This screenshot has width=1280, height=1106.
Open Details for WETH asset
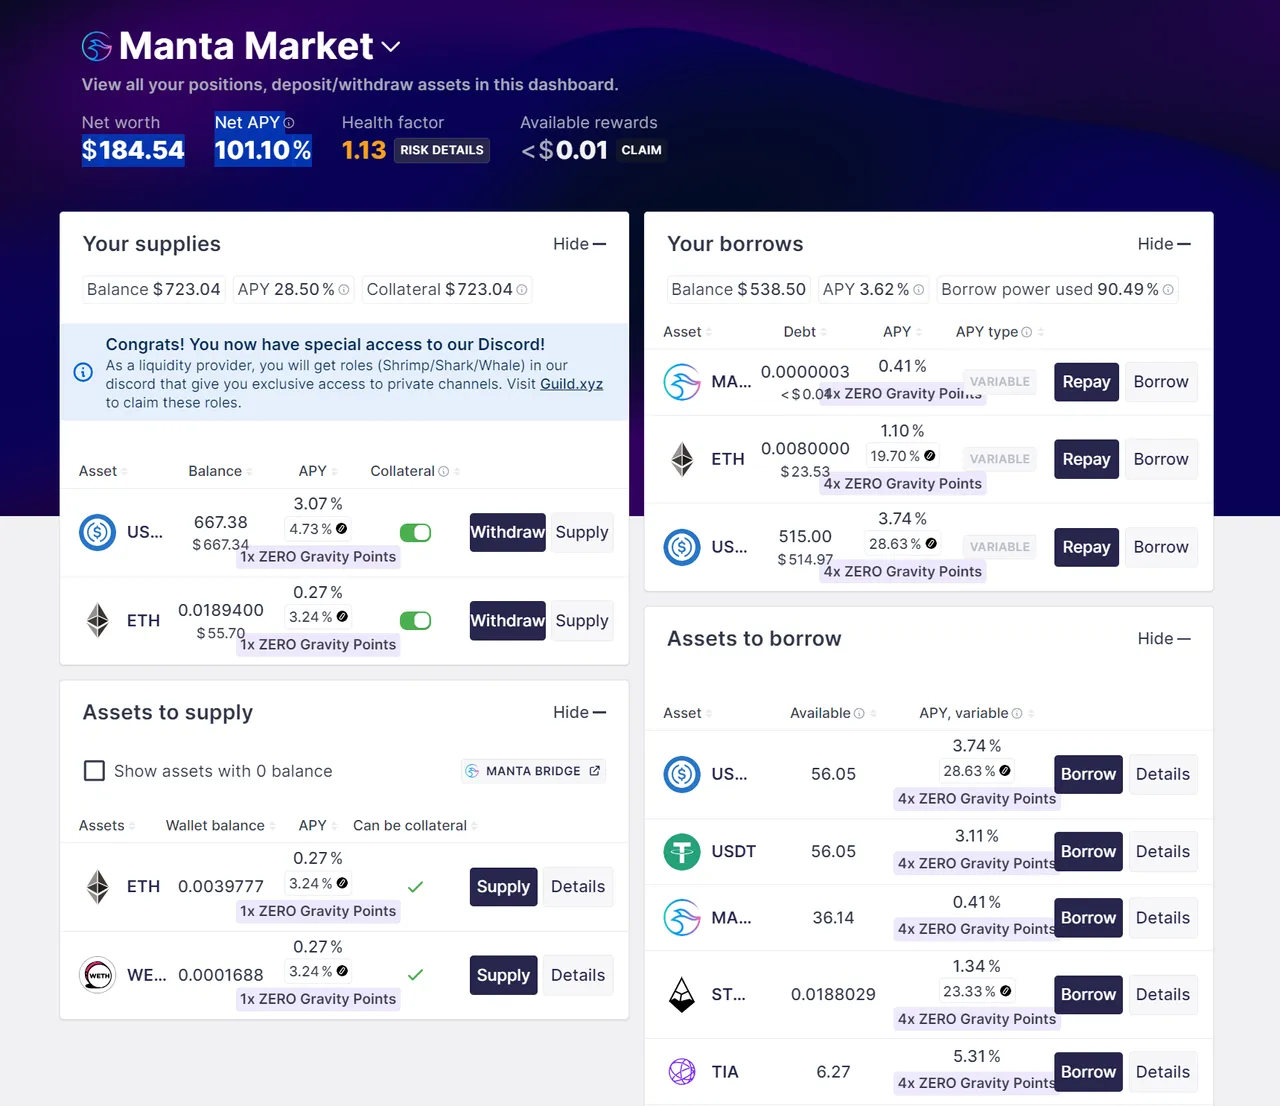578,975
